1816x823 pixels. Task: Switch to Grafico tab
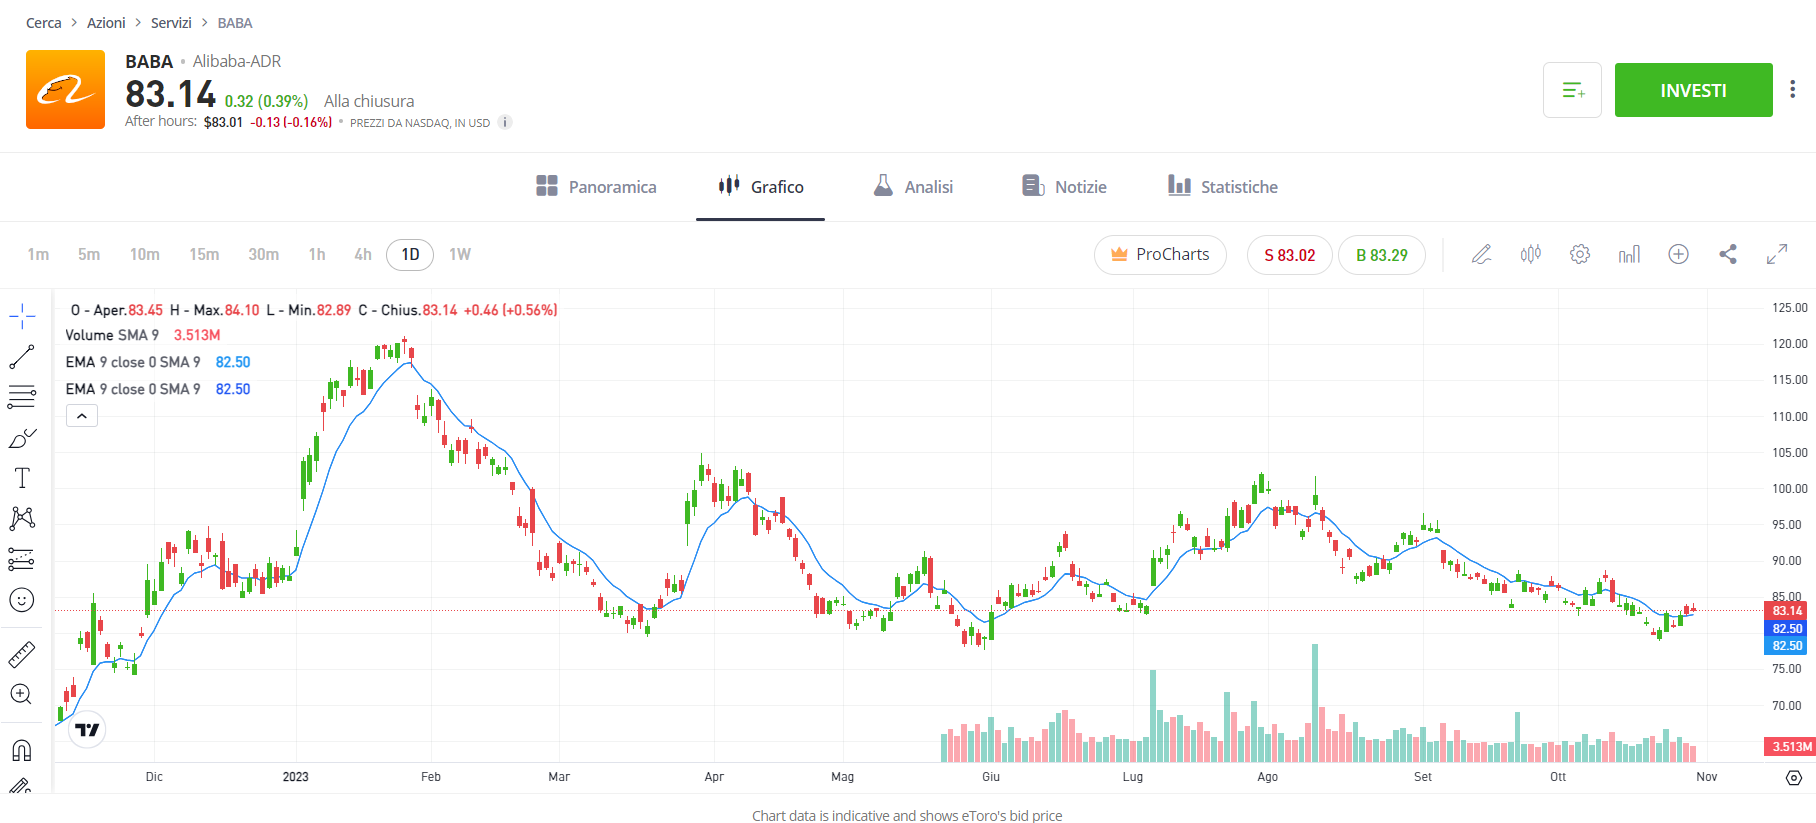tap(760, 186)
